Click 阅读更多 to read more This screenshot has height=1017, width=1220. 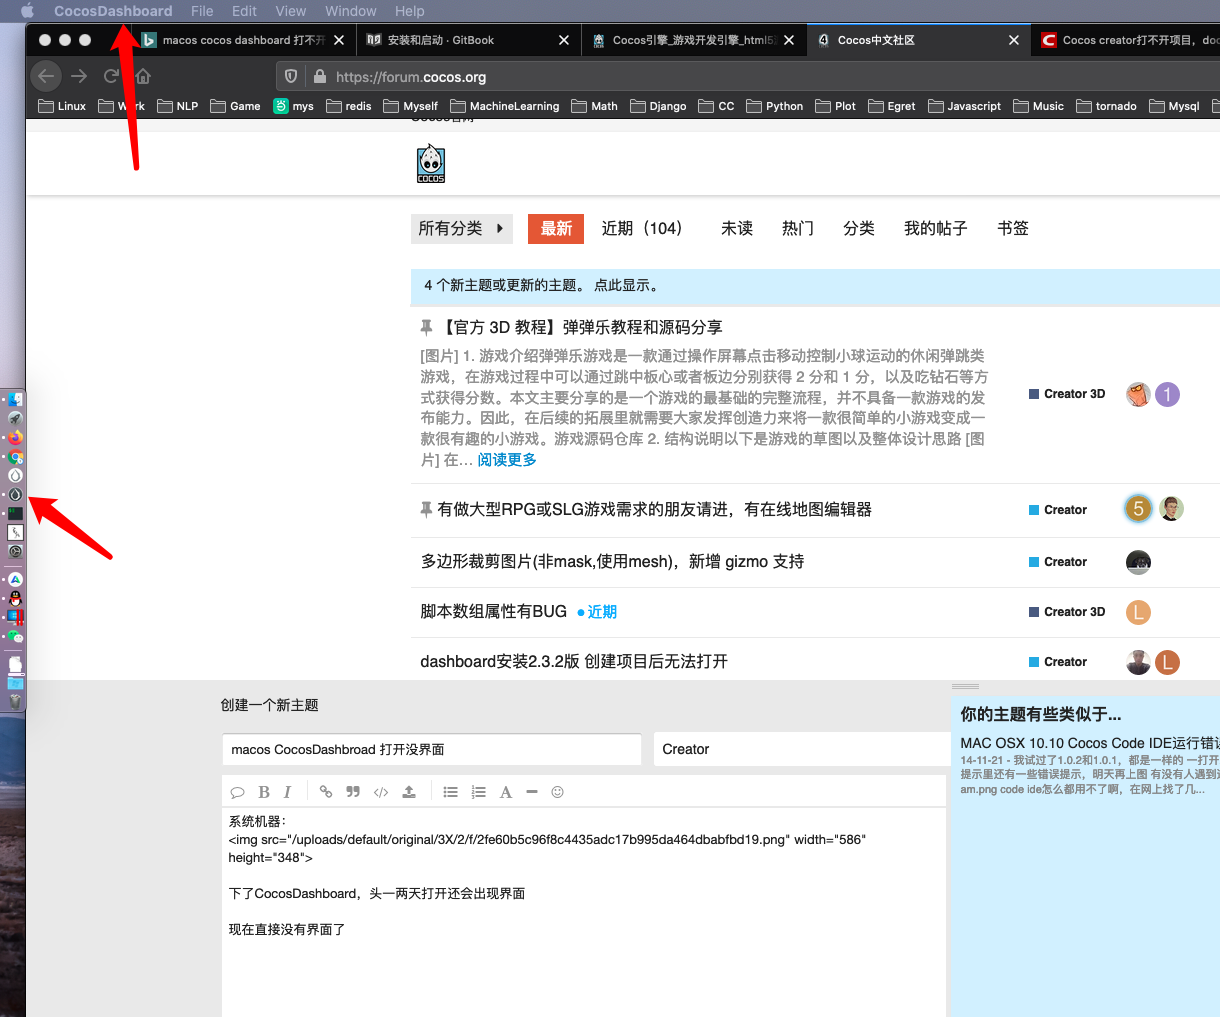[x=507, y=459]
